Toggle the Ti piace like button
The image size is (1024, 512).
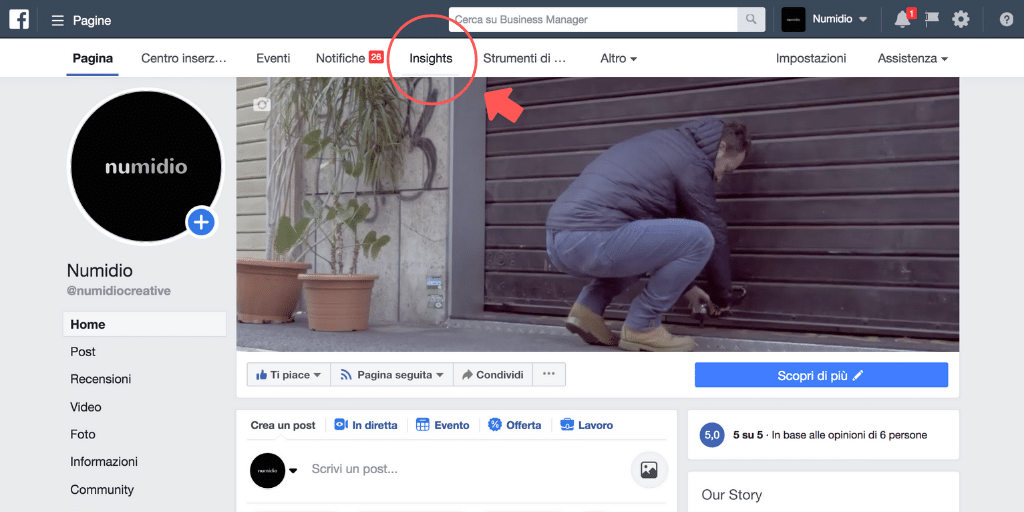pos(289,375)
